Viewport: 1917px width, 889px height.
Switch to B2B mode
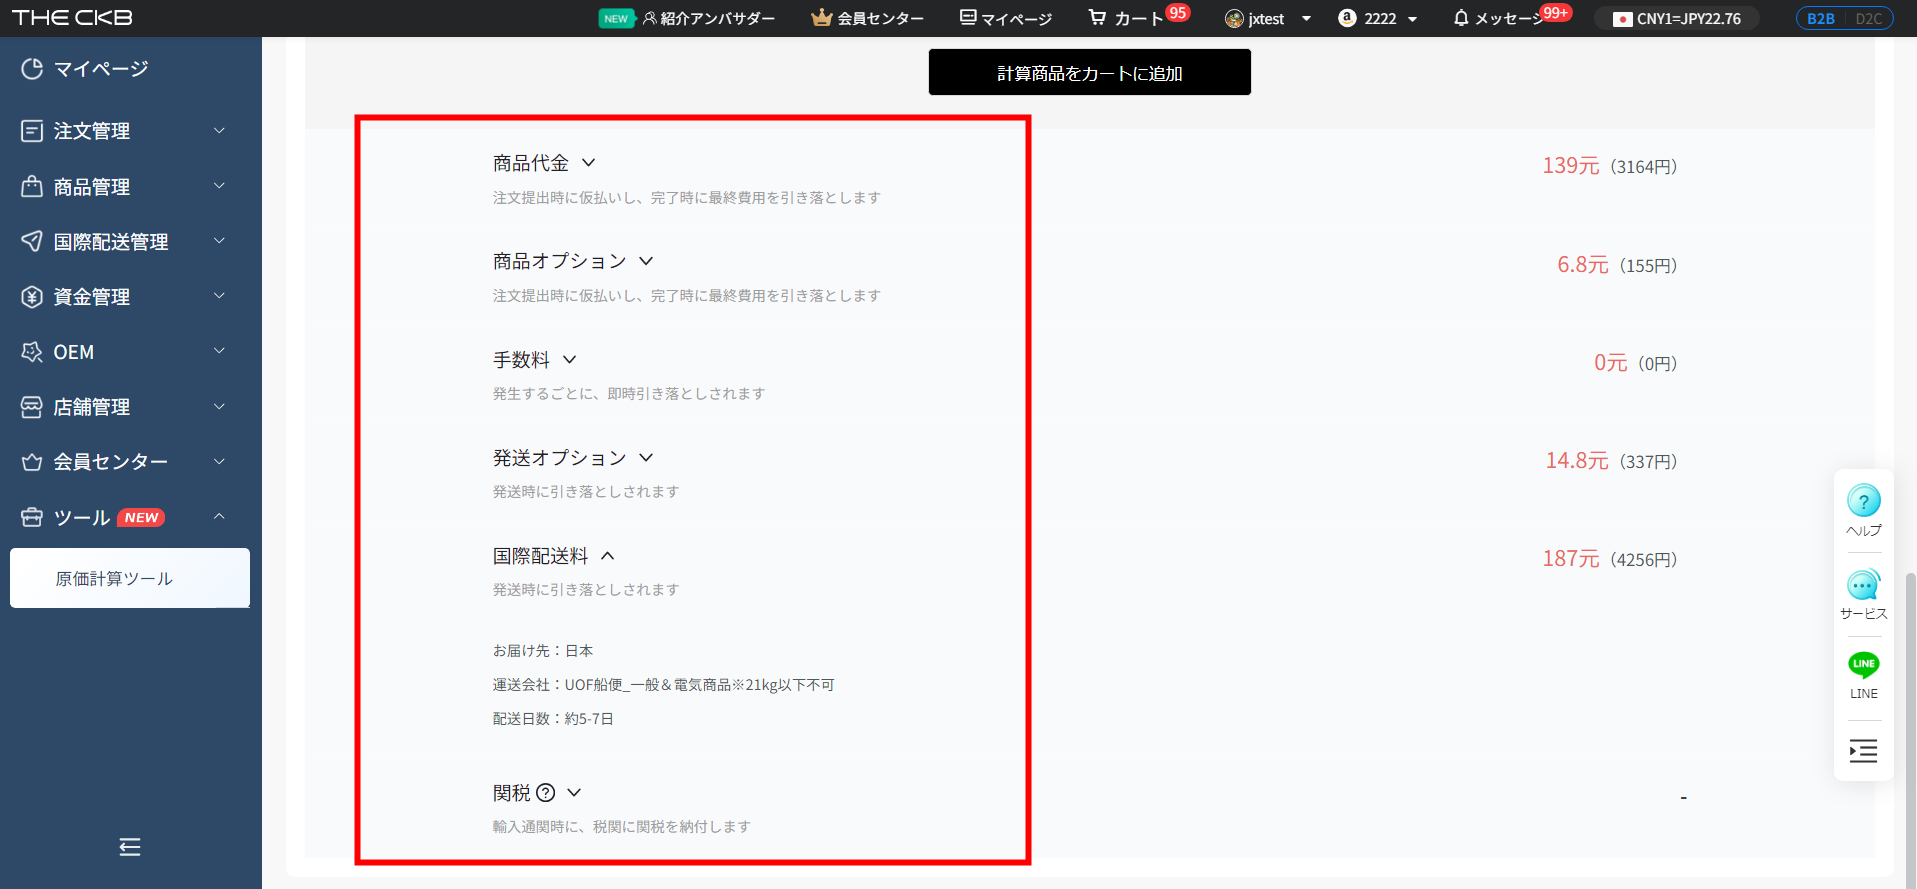pyautogui.click(x=1820, y=18)
